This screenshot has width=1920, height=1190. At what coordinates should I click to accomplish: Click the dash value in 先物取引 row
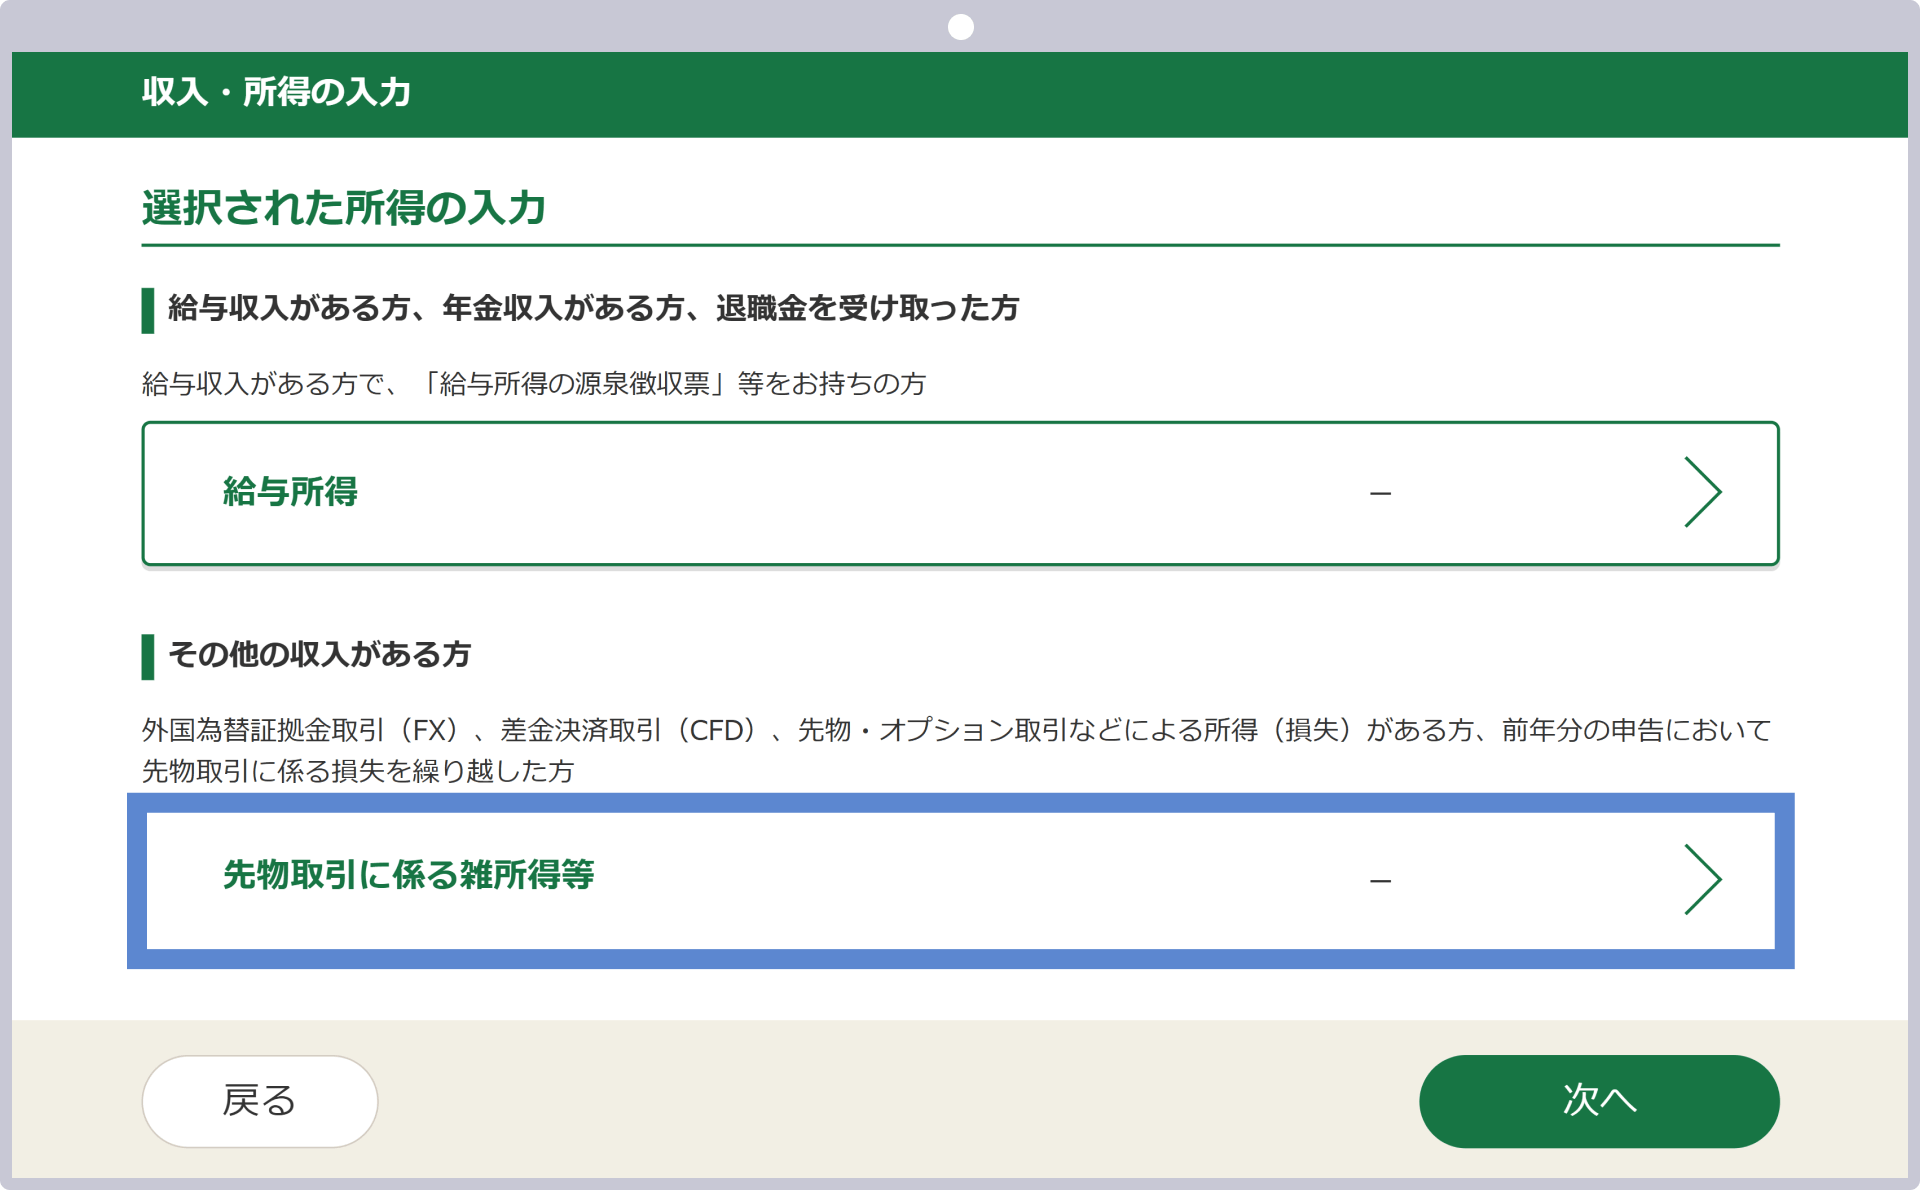click(1380, 880)
